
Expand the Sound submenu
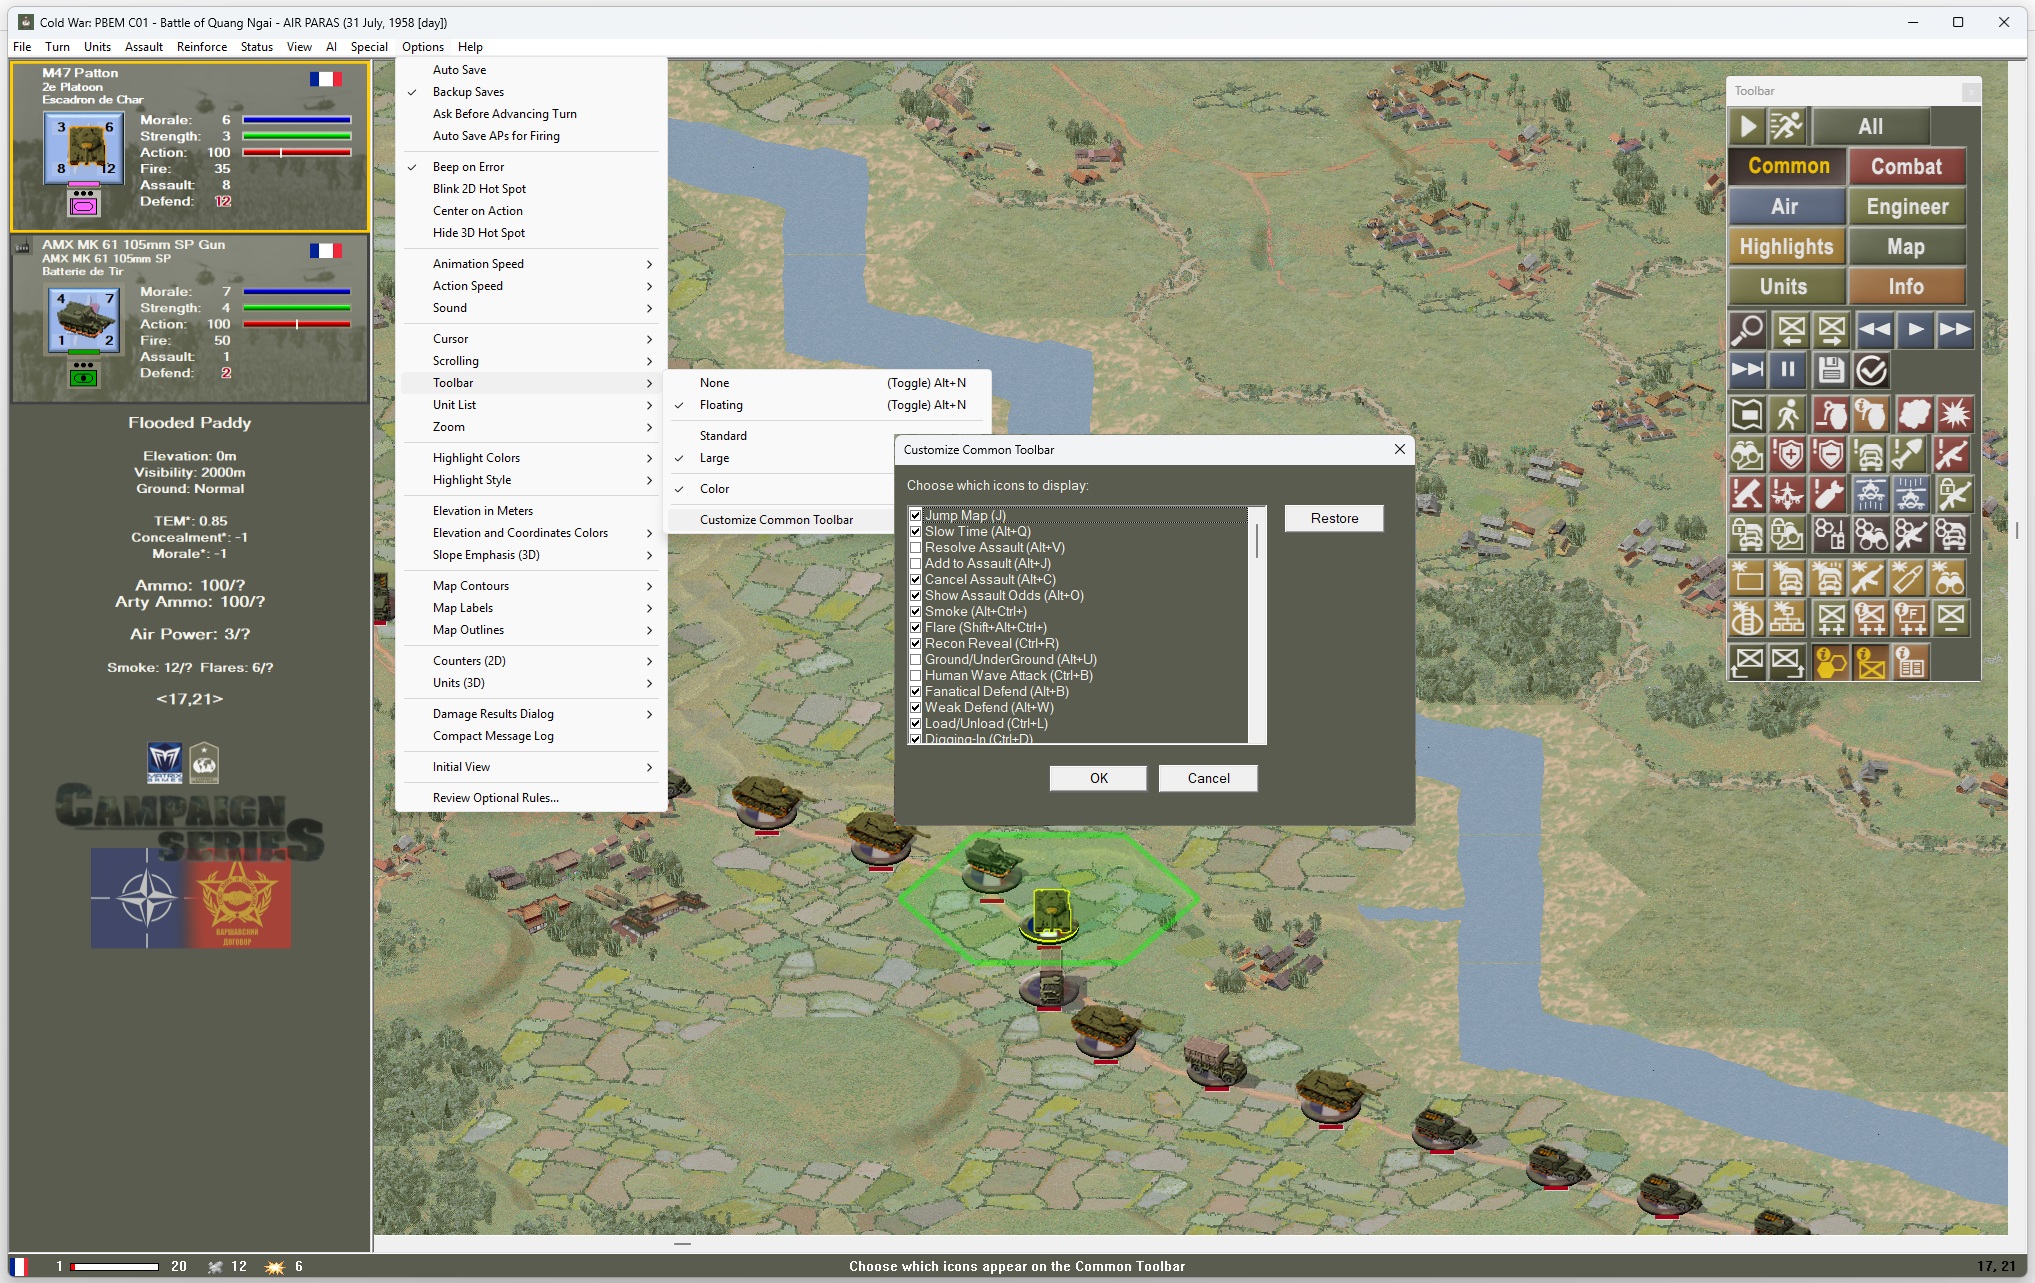531,308
